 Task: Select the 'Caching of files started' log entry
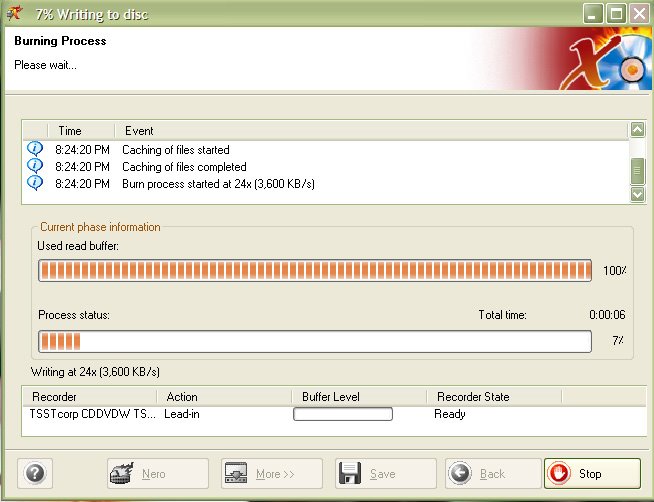tap(325, 150)
